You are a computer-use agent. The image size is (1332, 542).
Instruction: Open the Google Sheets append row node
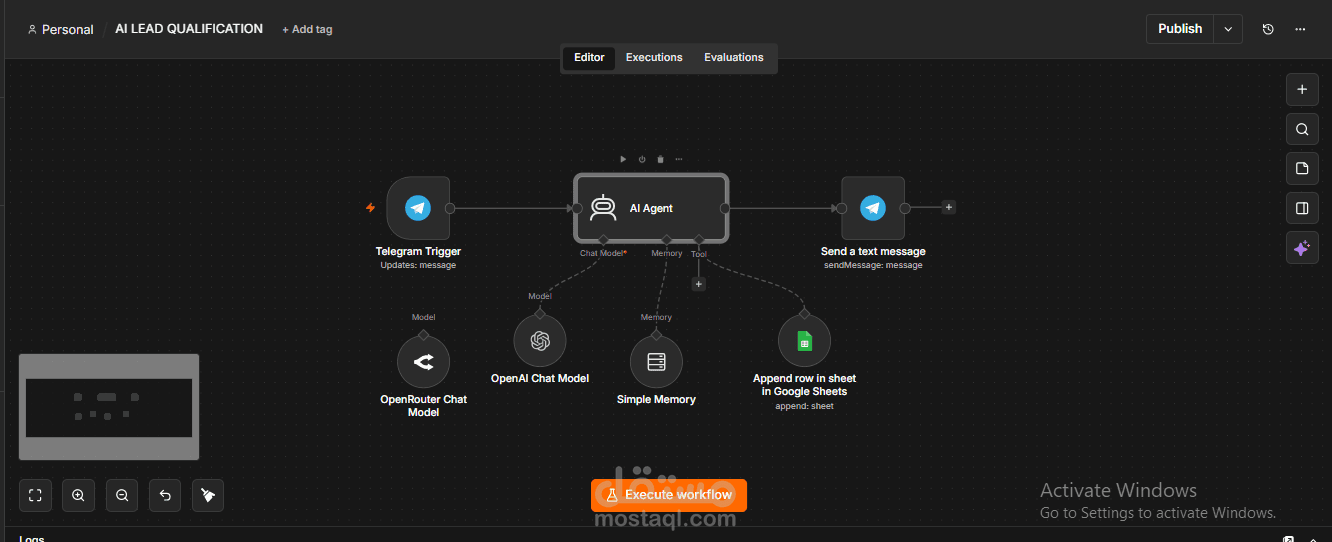(x=804, y=341)
